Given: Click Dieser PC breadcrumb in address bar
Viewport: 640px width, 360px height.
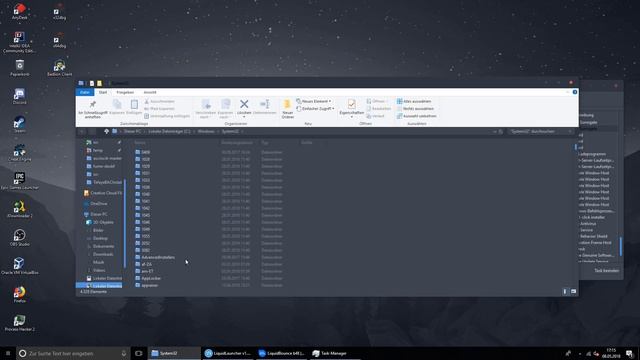Looking at the screenshot, I should [x=132, y=131].
